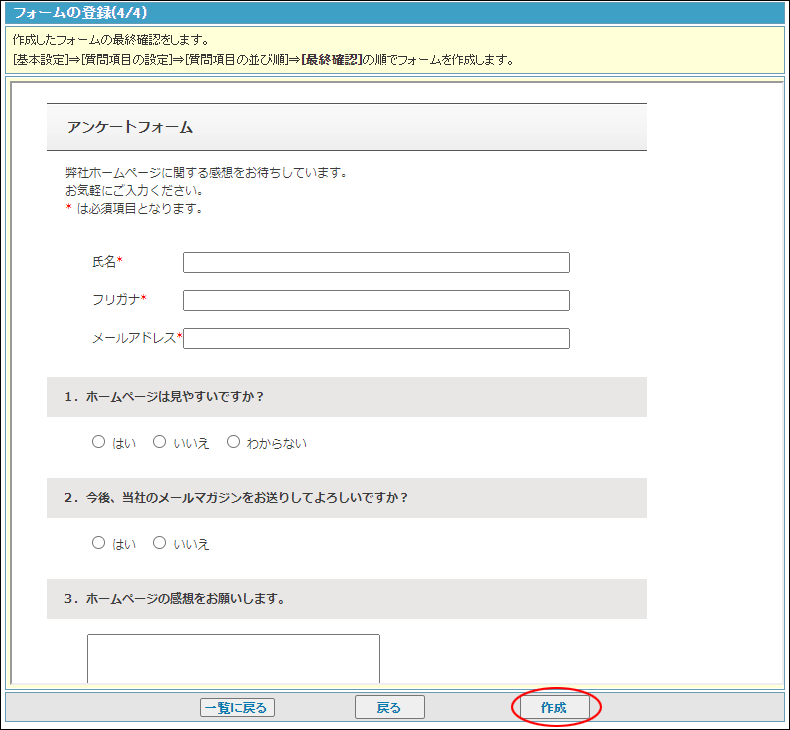Select the わからない radio option

tap(234, 442)
